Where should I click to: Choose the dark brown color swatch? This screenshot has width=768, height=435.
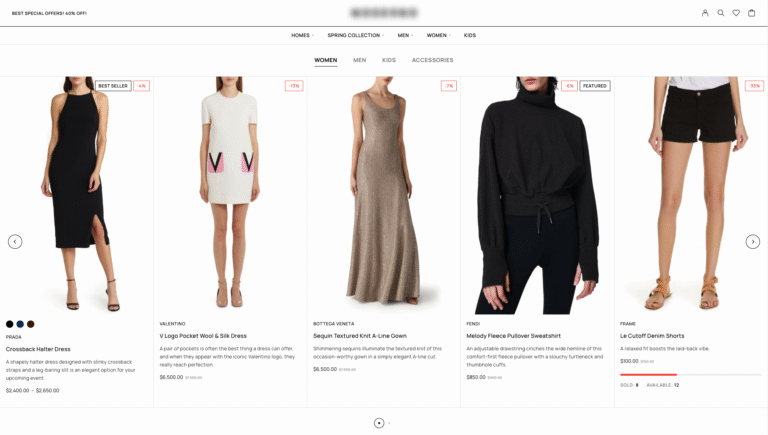tap(30, 324)
